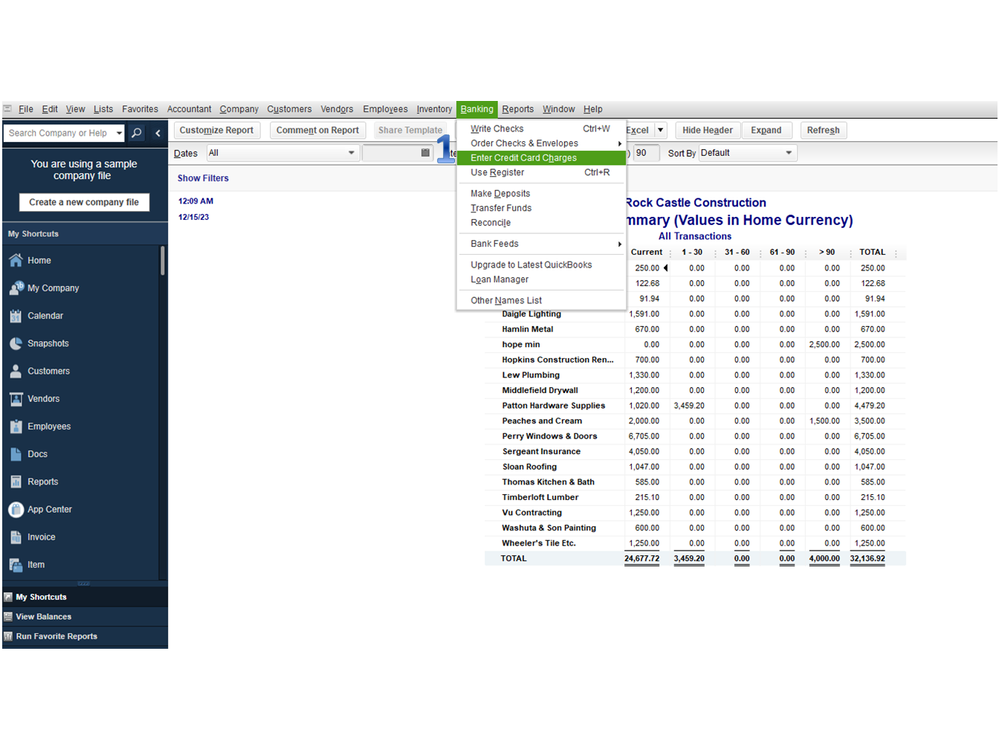Click the View Balances bar icon

click(8, 617)
